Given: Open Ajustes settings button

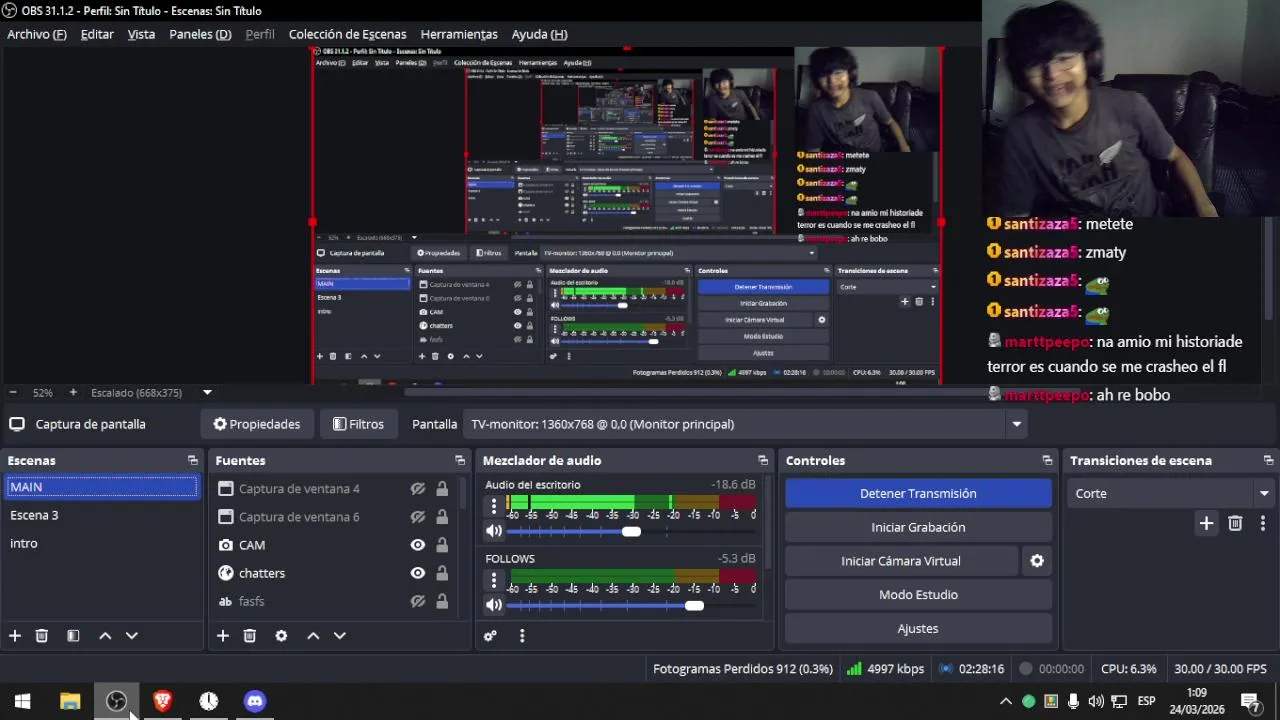Looking at the screenshot, I should tap(918, 629).
